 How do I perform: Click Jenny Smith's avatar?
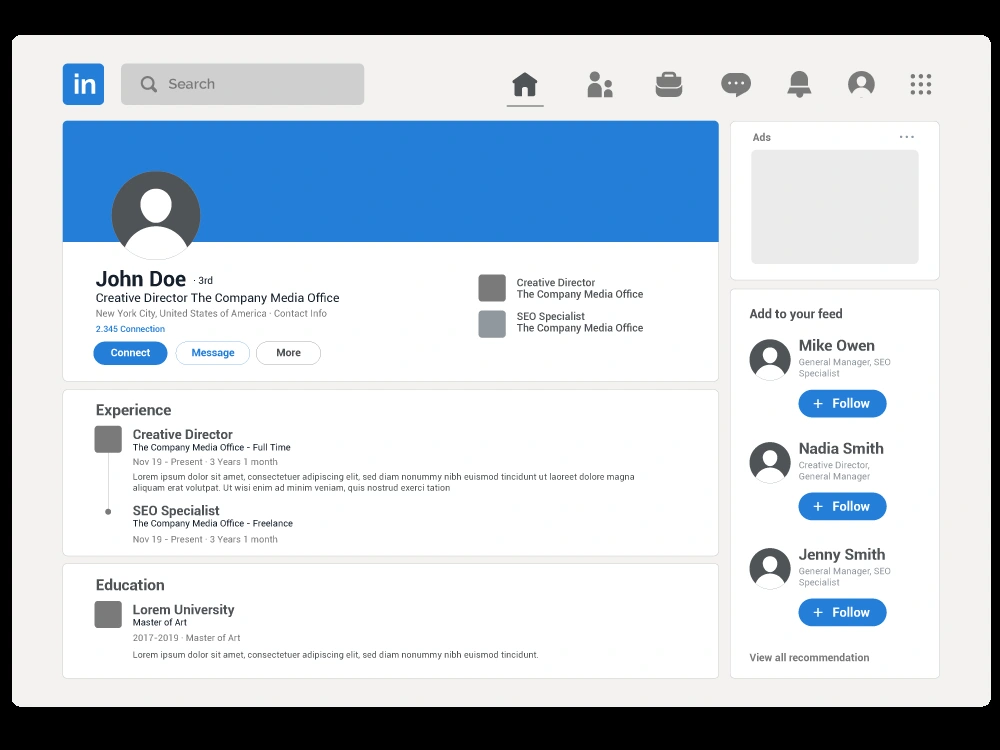tap(770, 568)
